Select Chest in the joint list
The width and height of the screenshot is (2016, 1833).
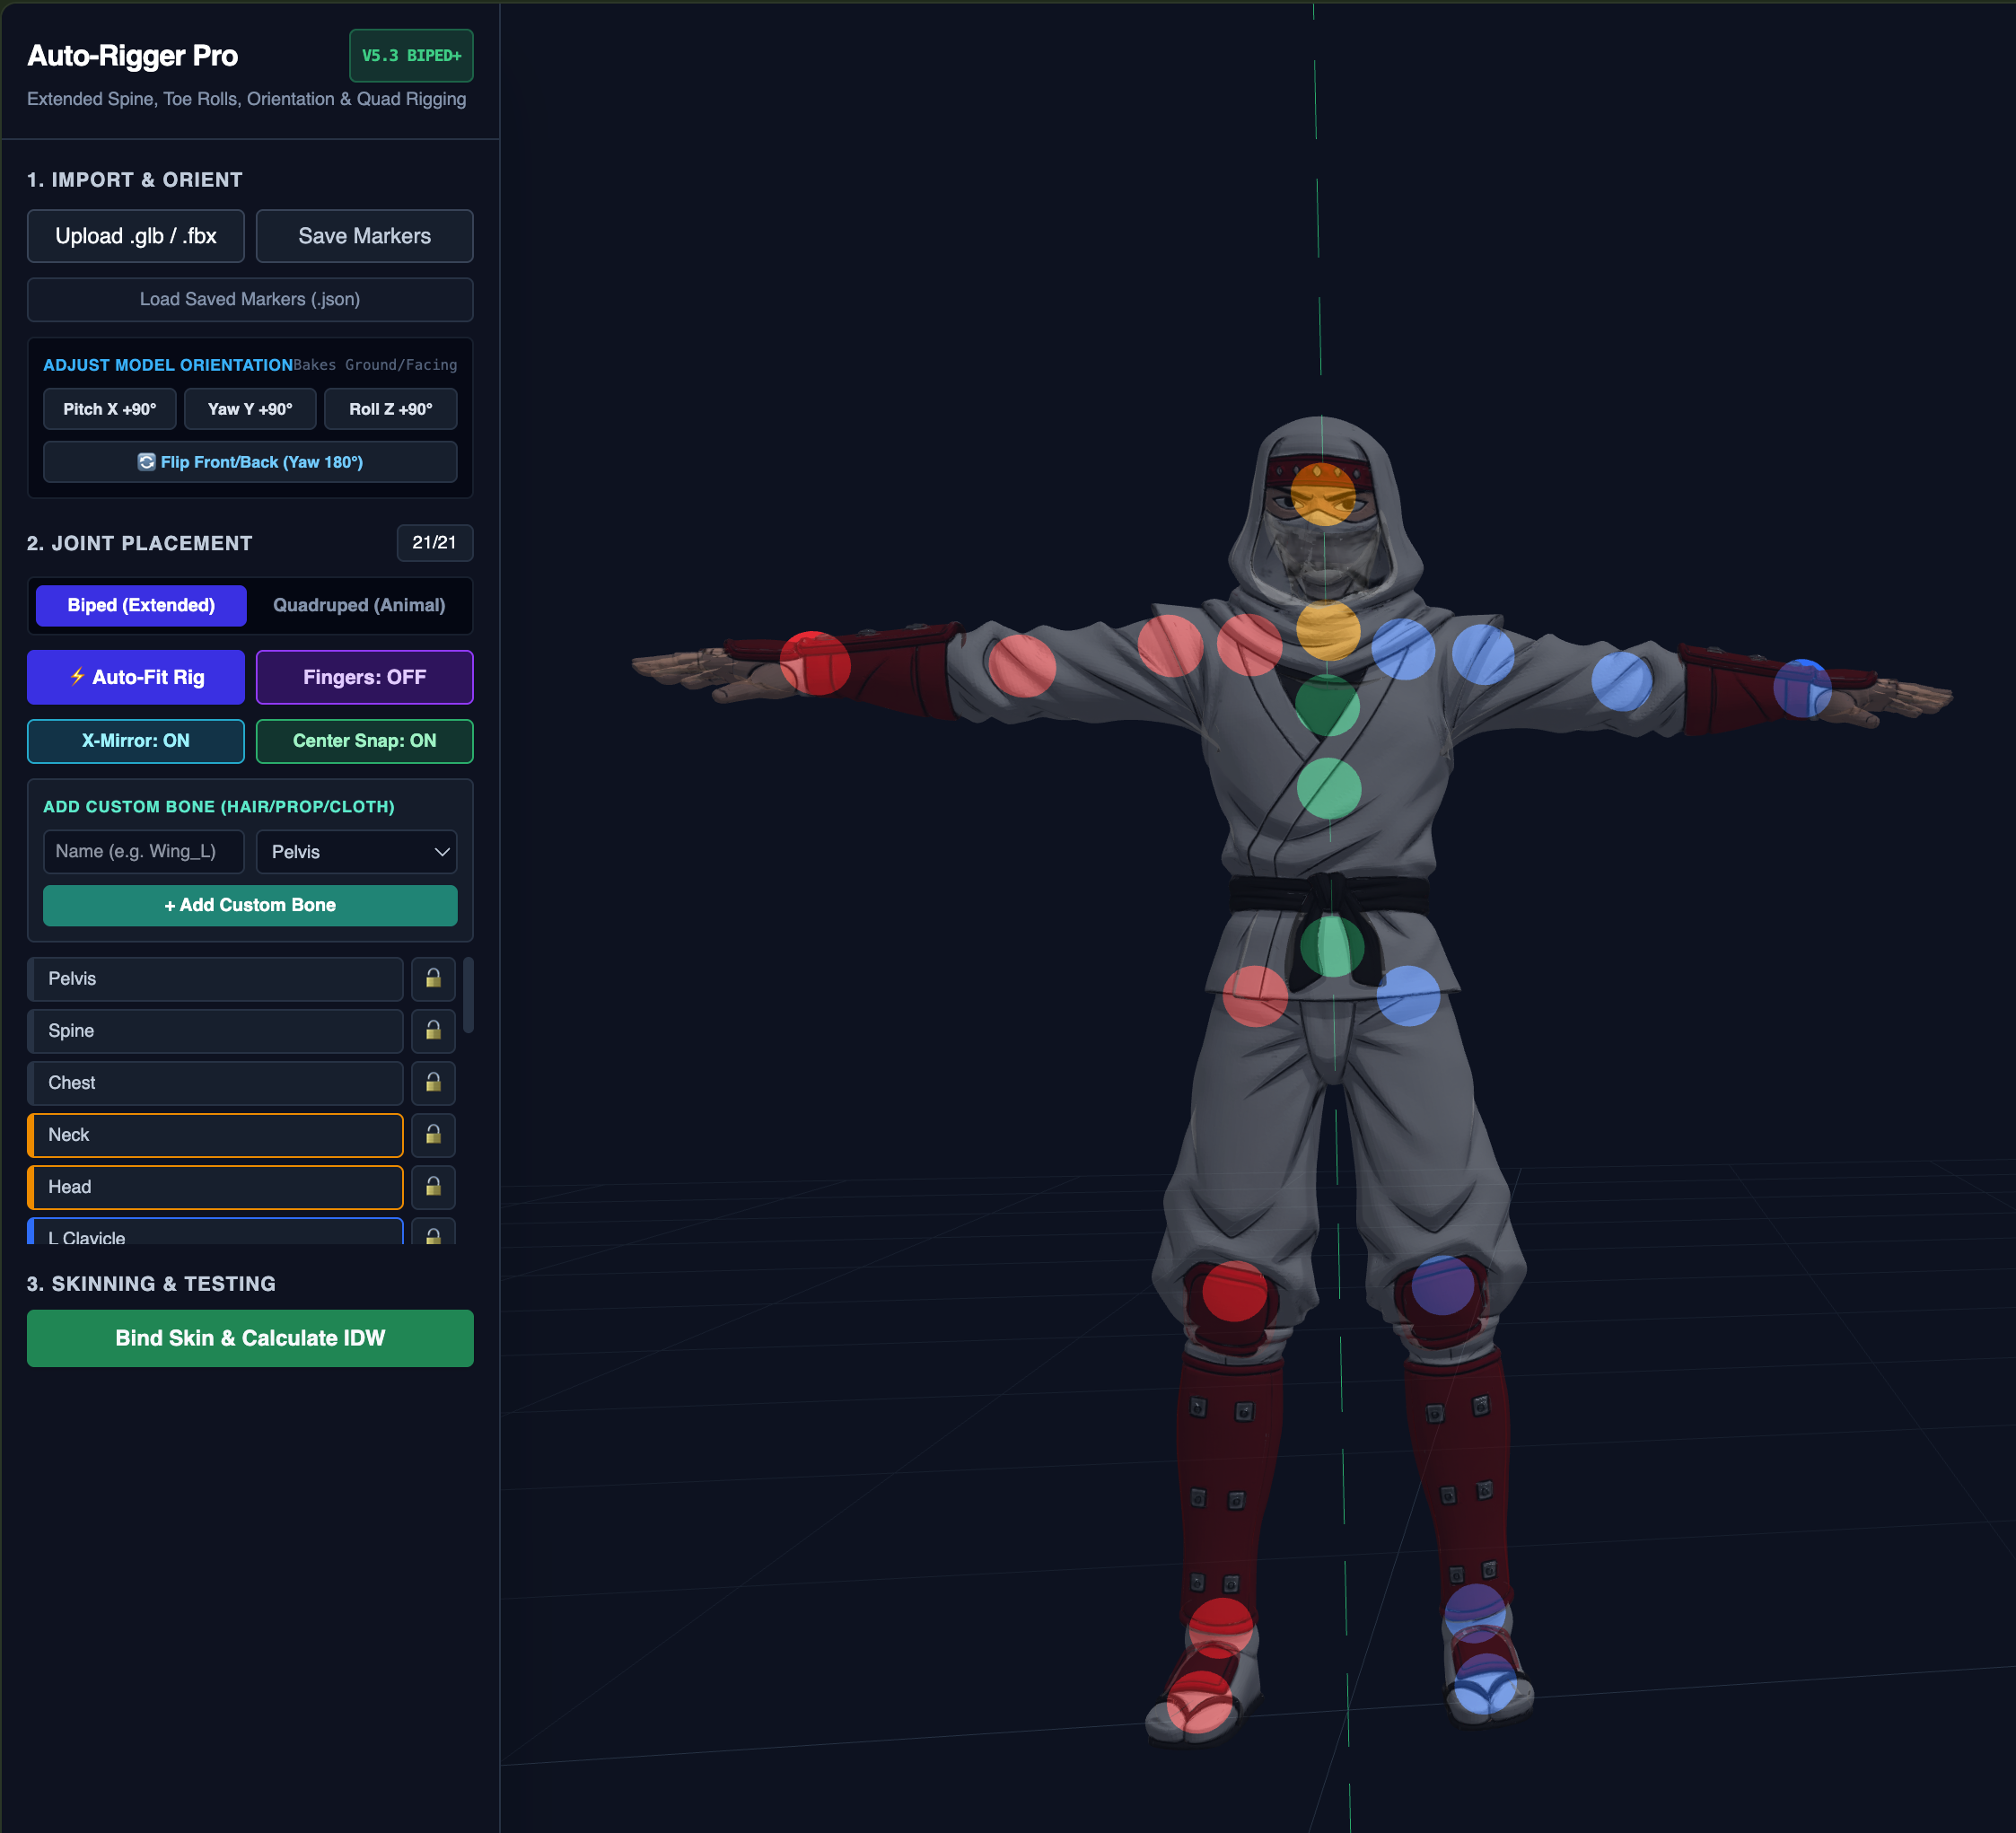point(215,1082)
